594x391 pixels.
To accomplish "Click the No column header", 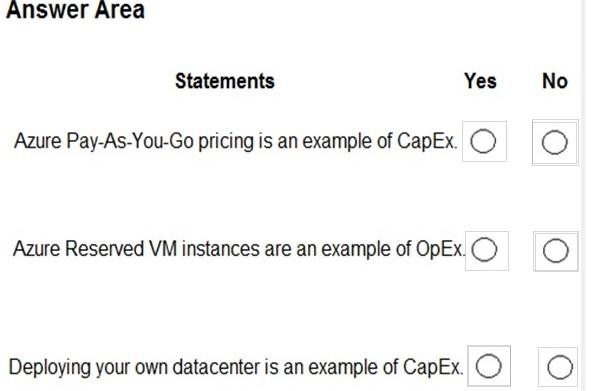I will 555,81.
